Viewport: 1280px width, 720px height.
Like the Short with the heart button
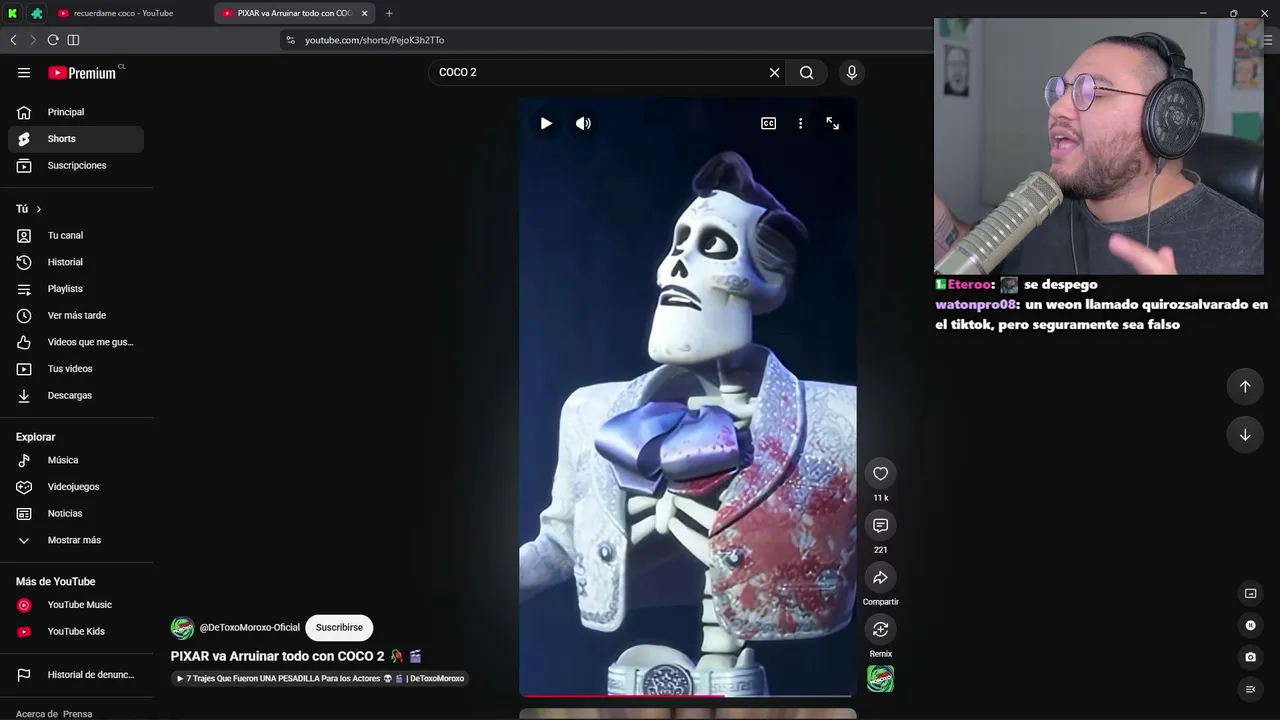(x=880, y=474)
